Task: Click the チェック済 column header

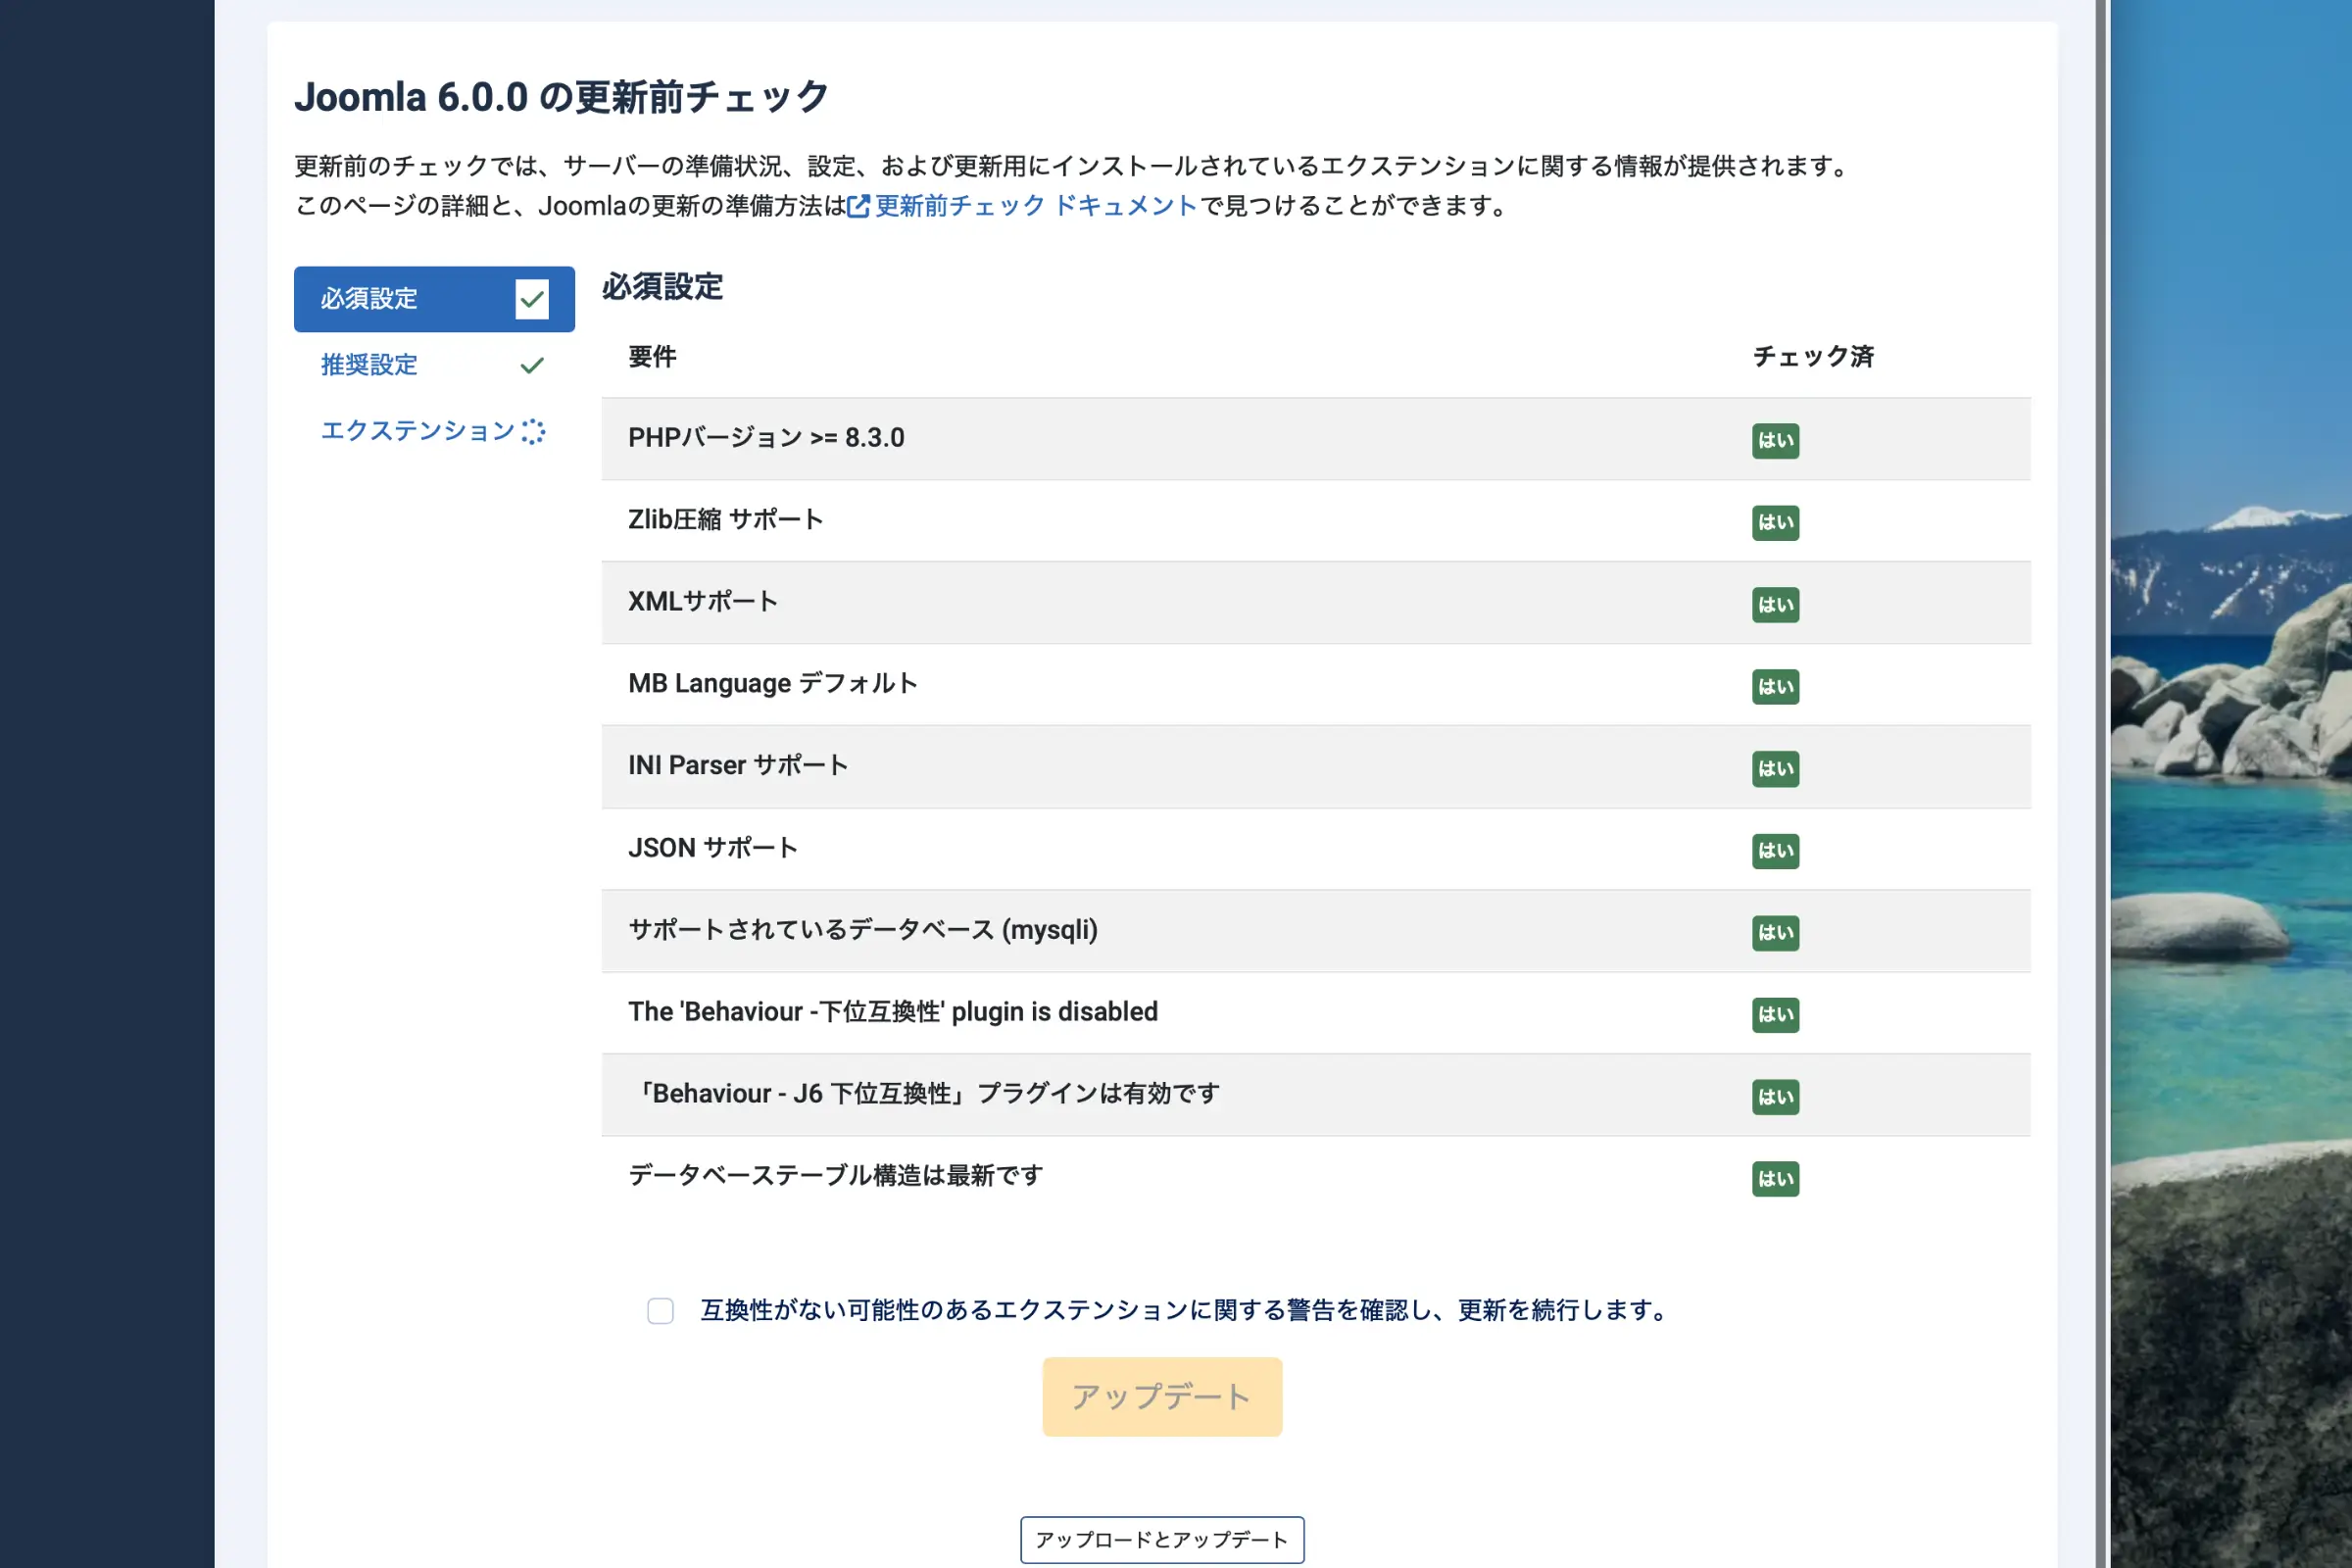Action: click(x=1812, y=357)
